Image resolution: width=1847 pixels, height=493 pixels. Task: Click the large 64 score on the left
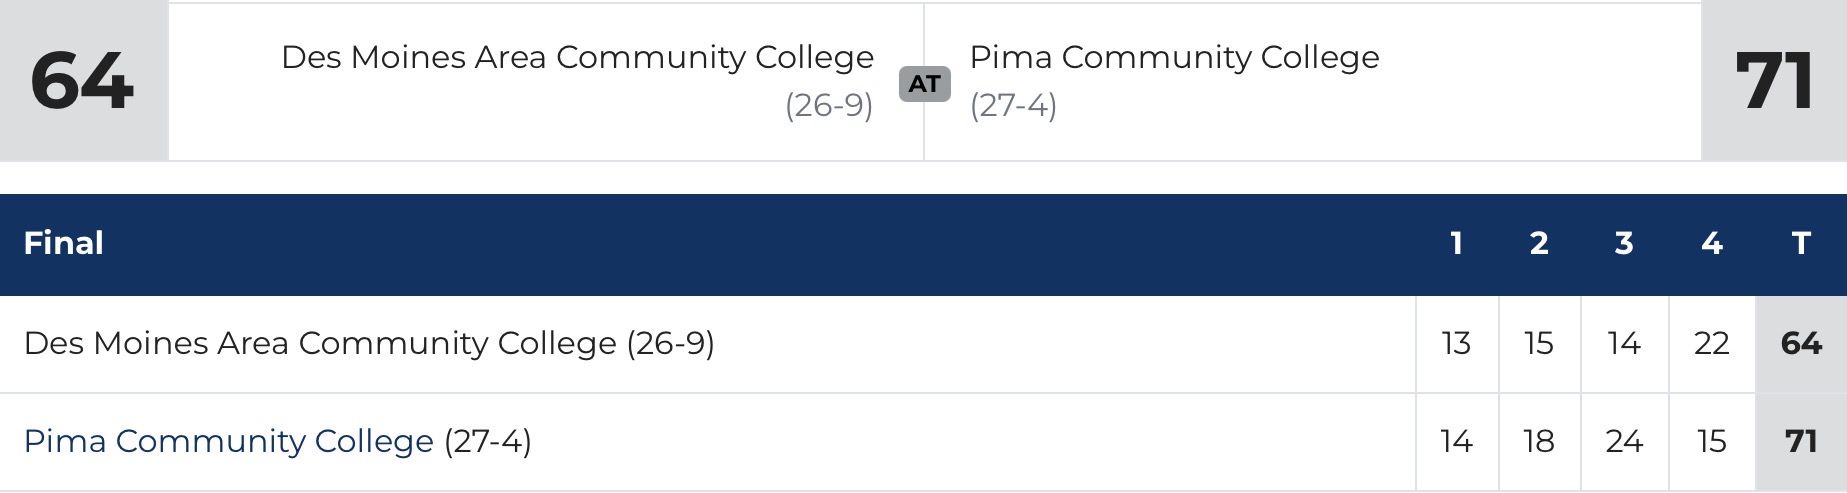82,82
